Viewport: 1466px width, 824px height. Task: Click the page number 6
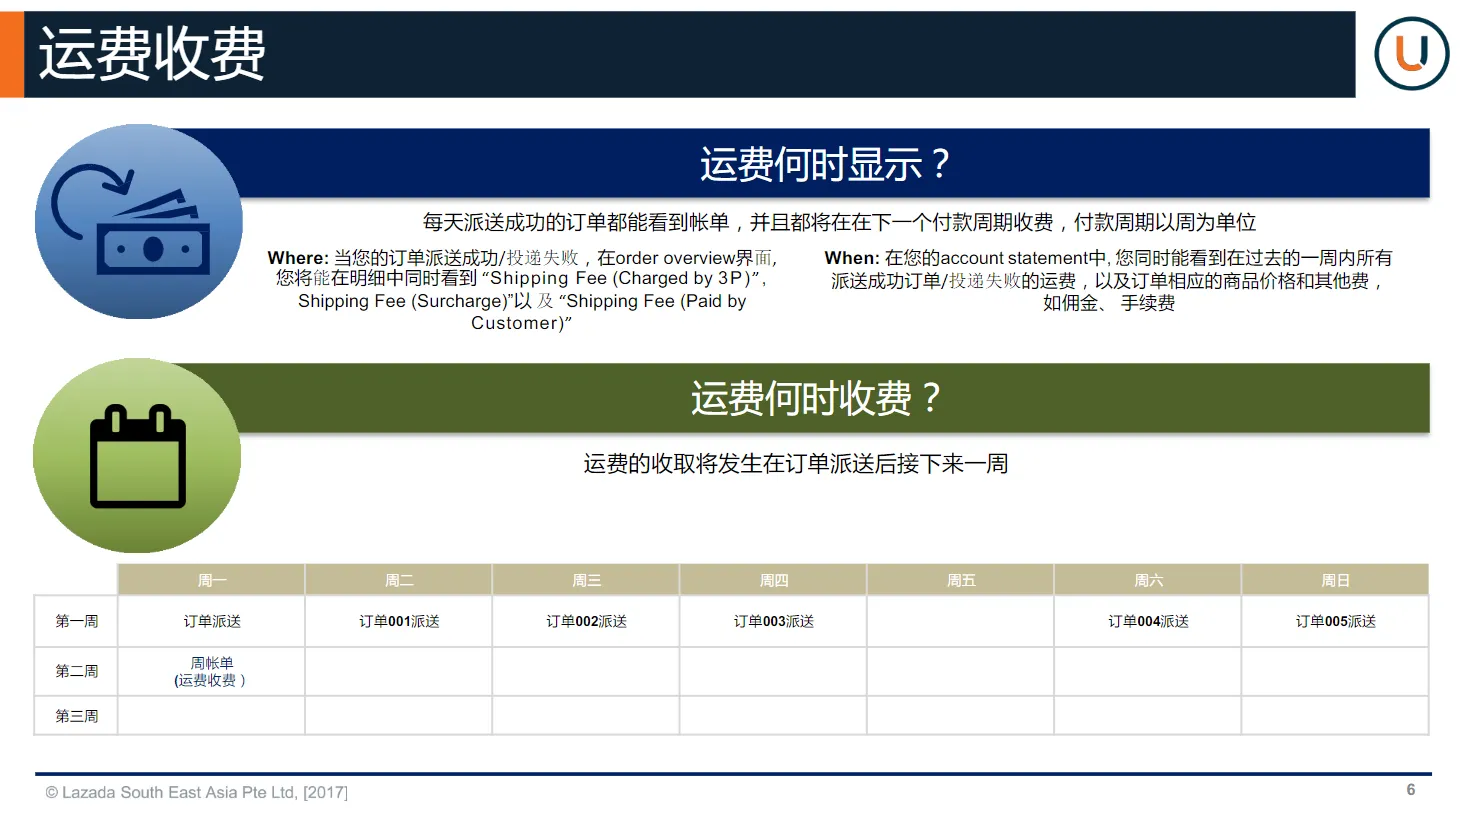[x=1410, y=789]
